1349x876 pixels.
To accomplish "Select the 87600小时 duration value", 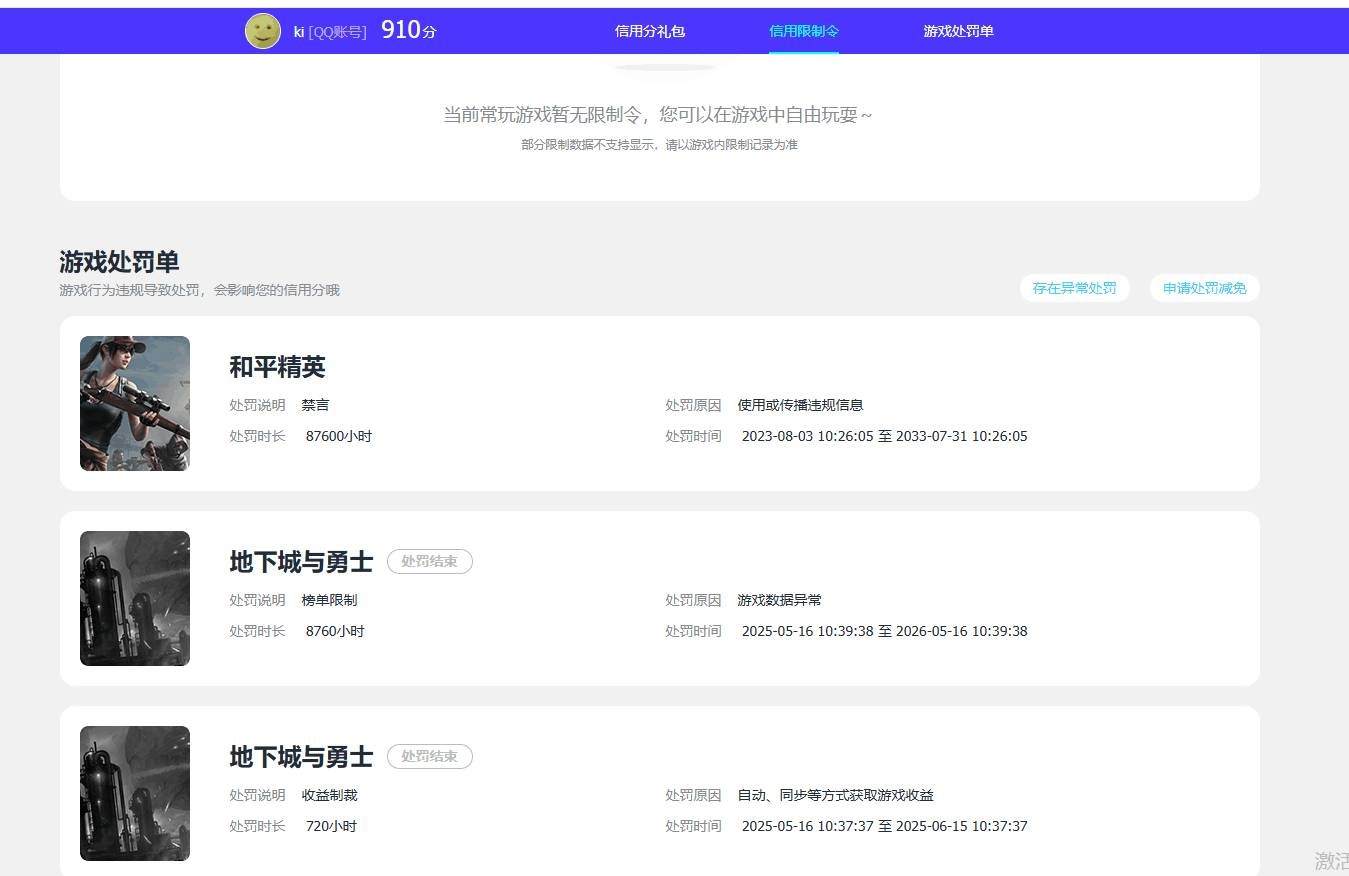I will point(339,436).
